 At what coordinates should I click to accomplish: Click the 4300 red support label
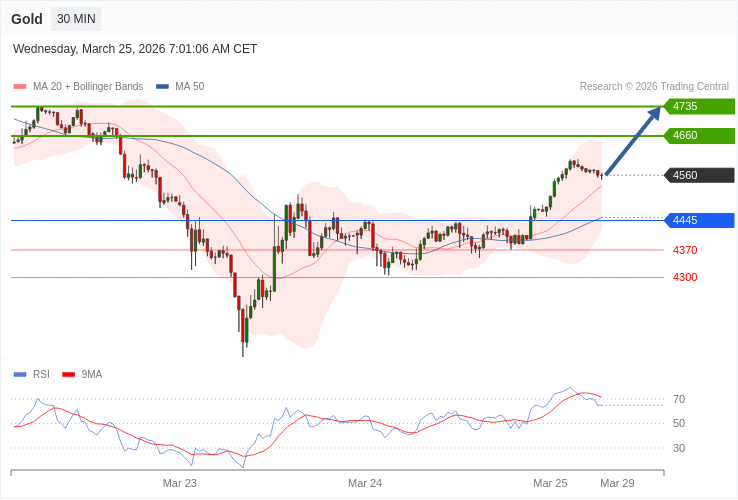[685, 277]
